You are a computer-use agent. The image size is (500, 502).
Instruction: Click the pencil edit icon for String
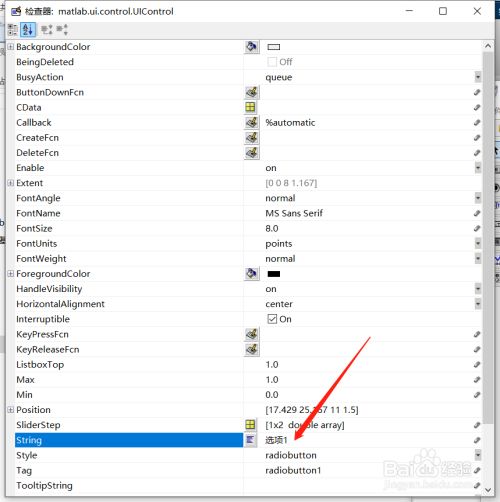coord(477,440)
